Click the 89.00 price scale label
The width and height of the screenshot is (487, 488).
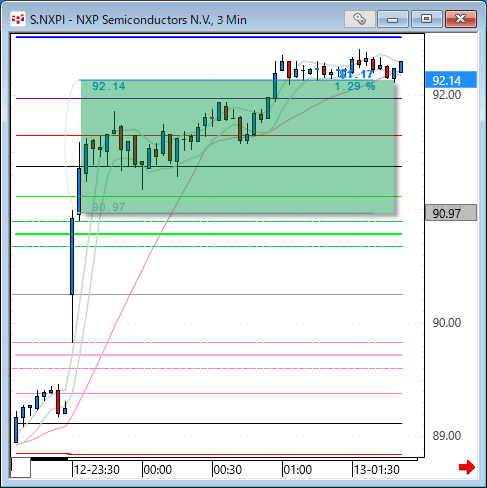coord(446,436)
